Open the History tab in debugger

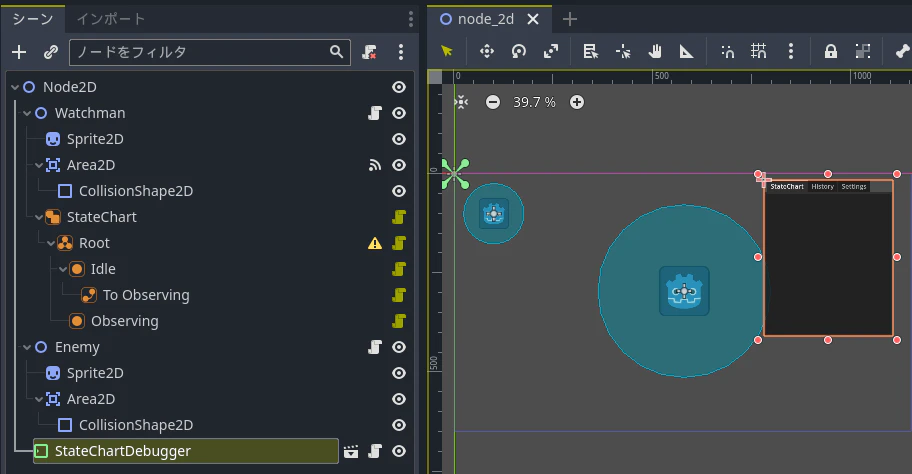point(822,187)
